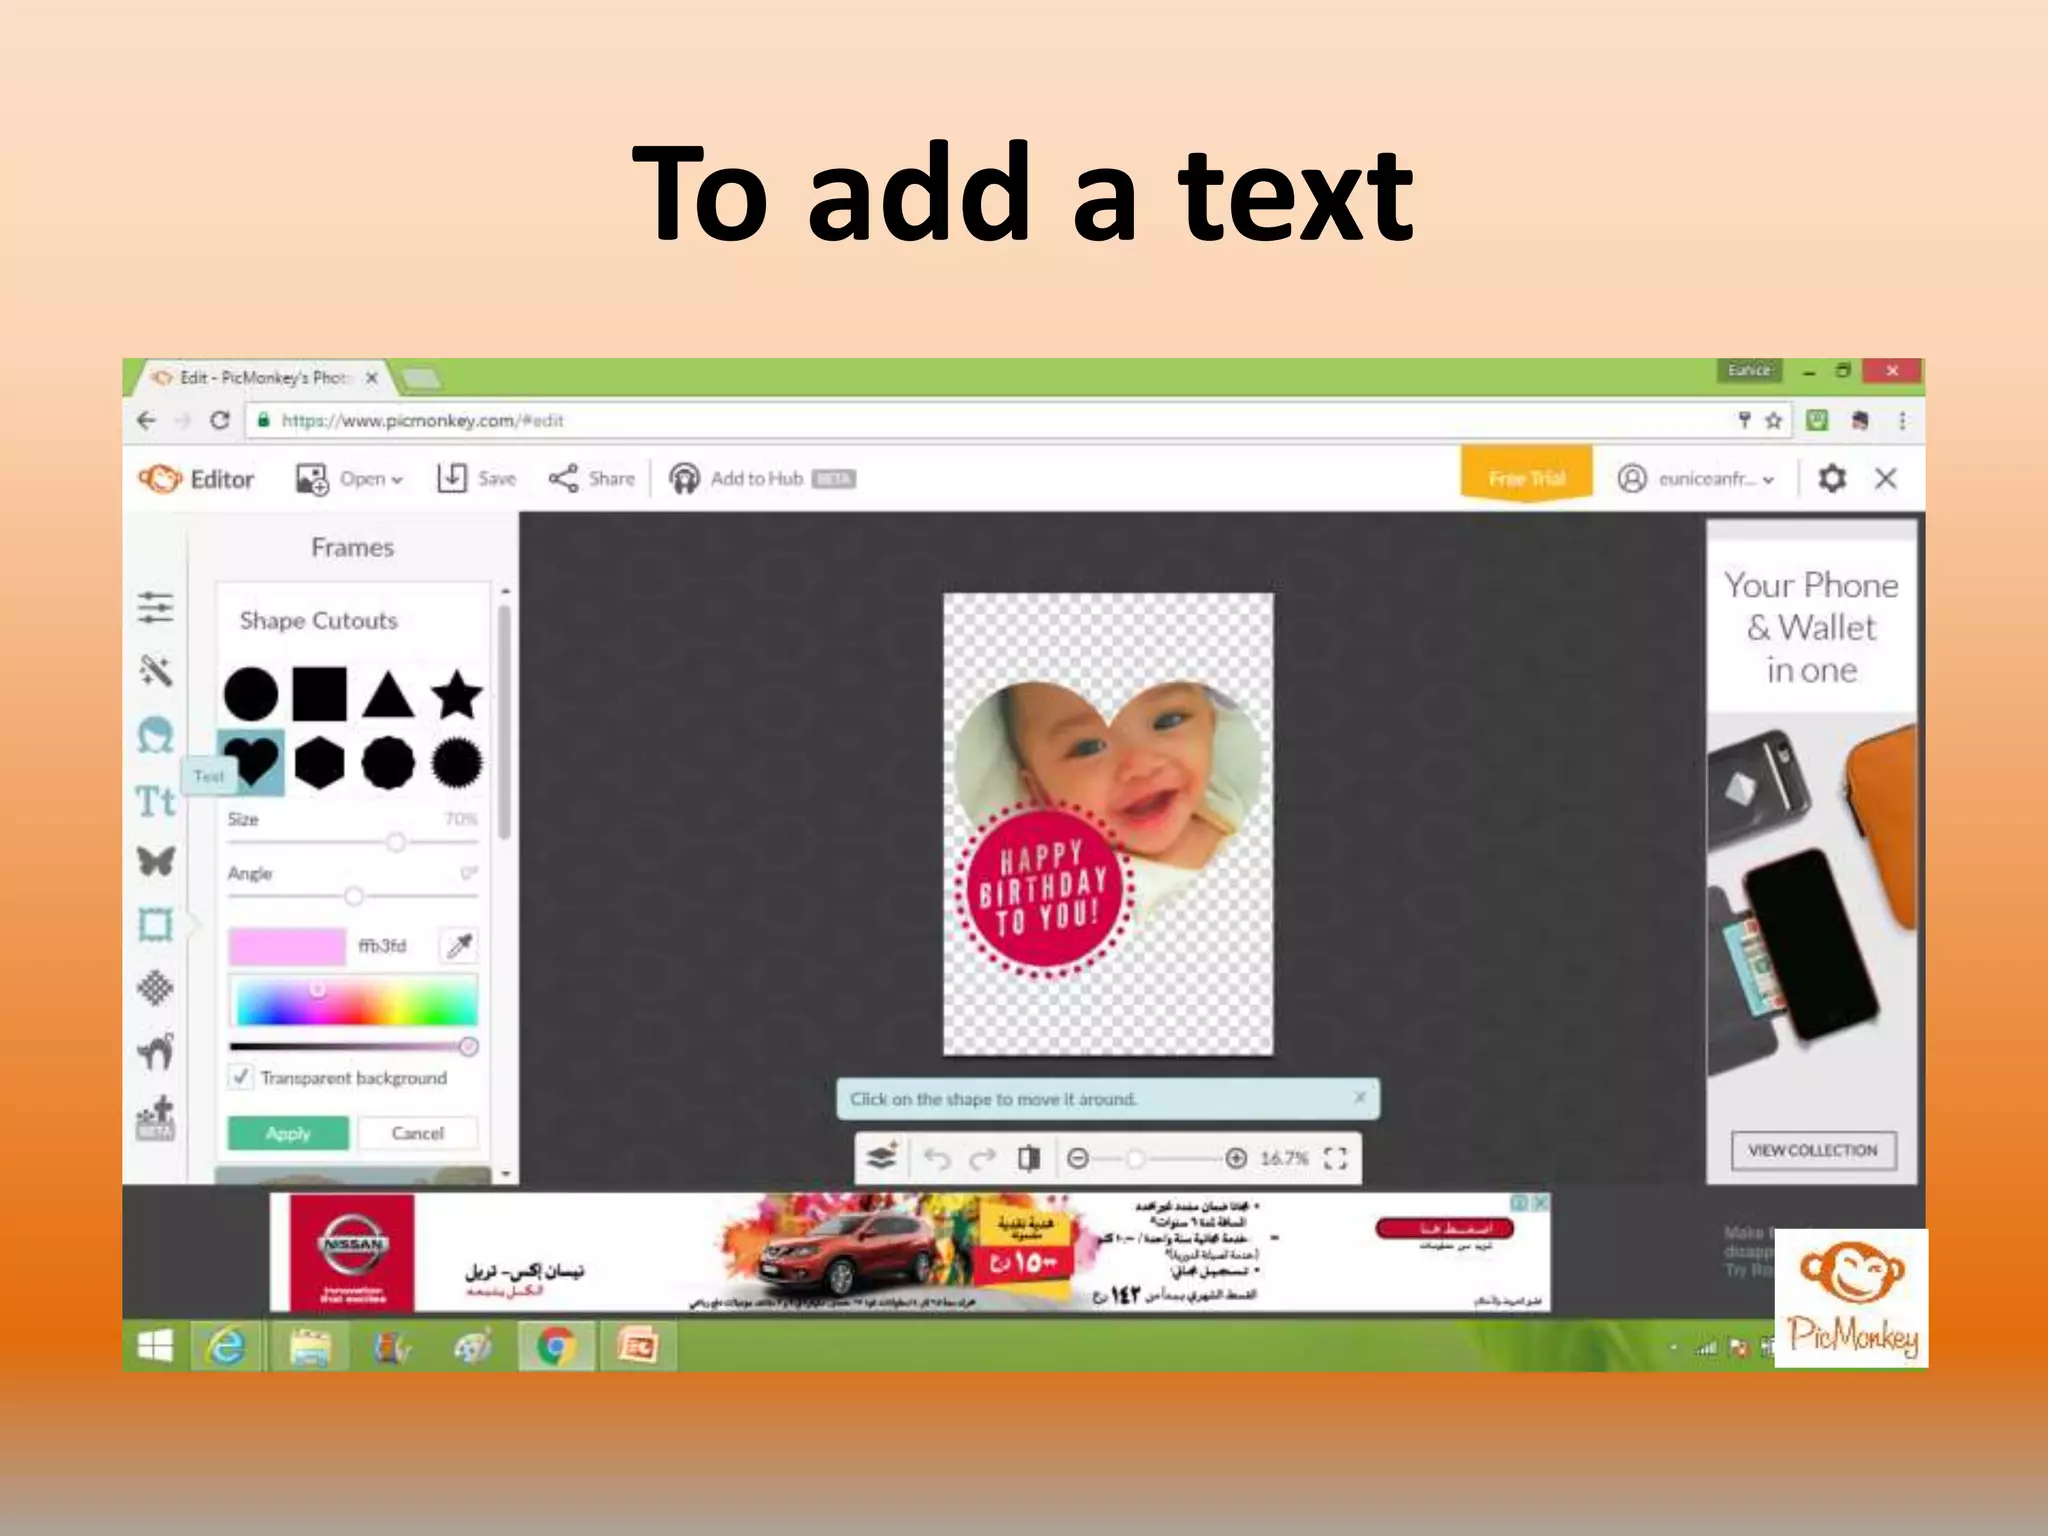Dismiss the 'Click on the shape' hint
Screen dimensions: 2048x1536
click(x=1360, y=1097)
